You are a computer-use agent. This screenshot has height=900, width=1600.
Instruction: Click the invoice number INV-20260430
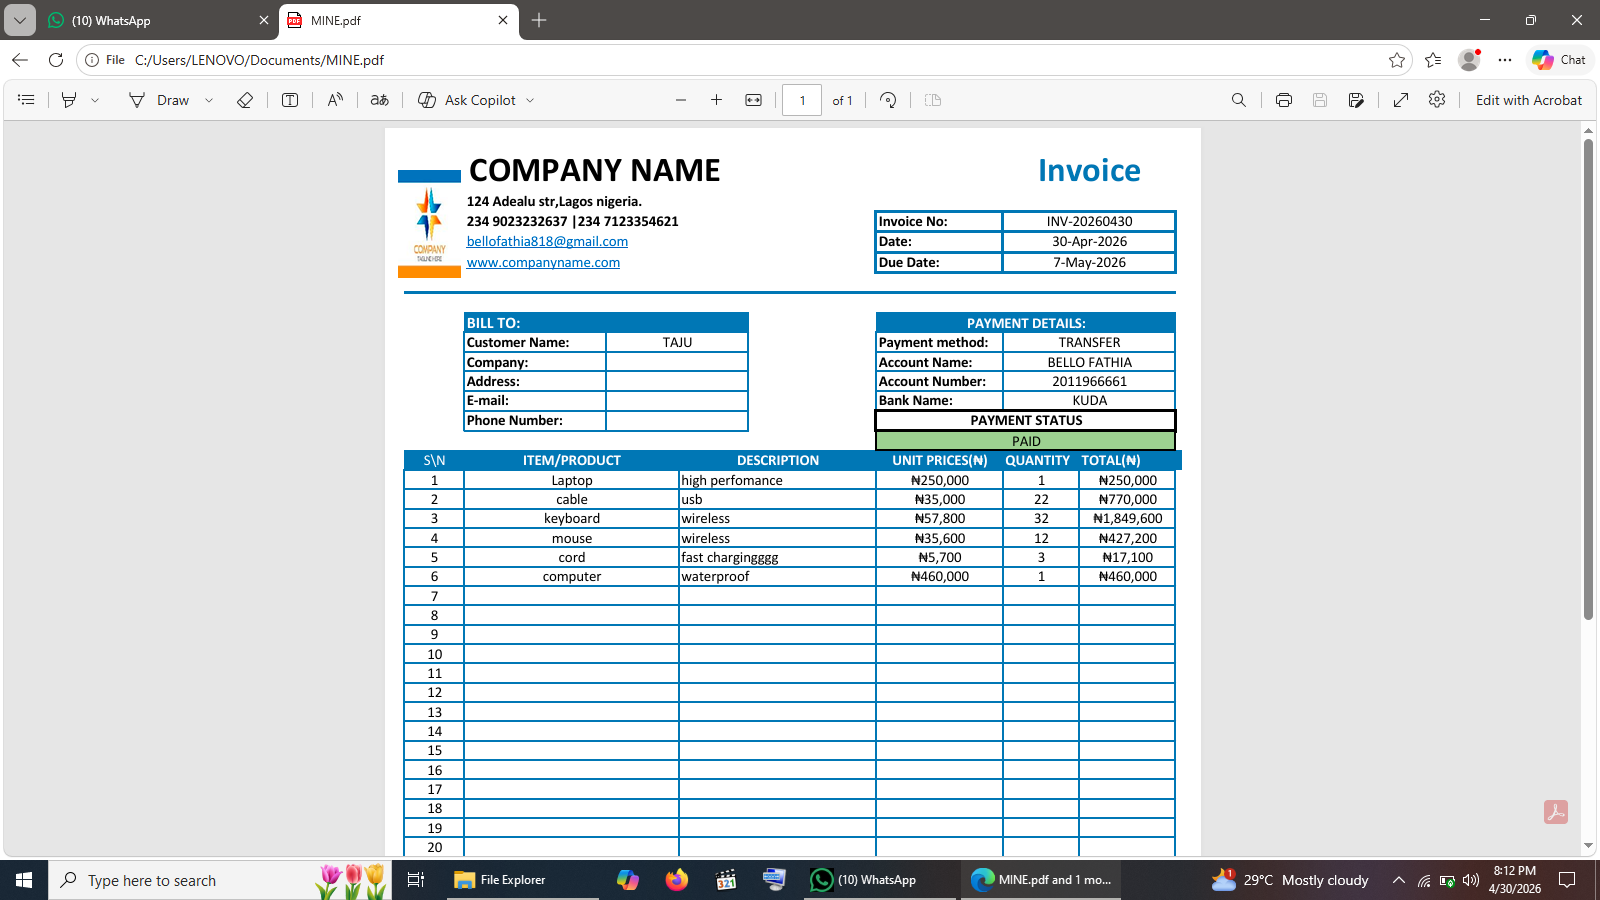(1089, 221)
